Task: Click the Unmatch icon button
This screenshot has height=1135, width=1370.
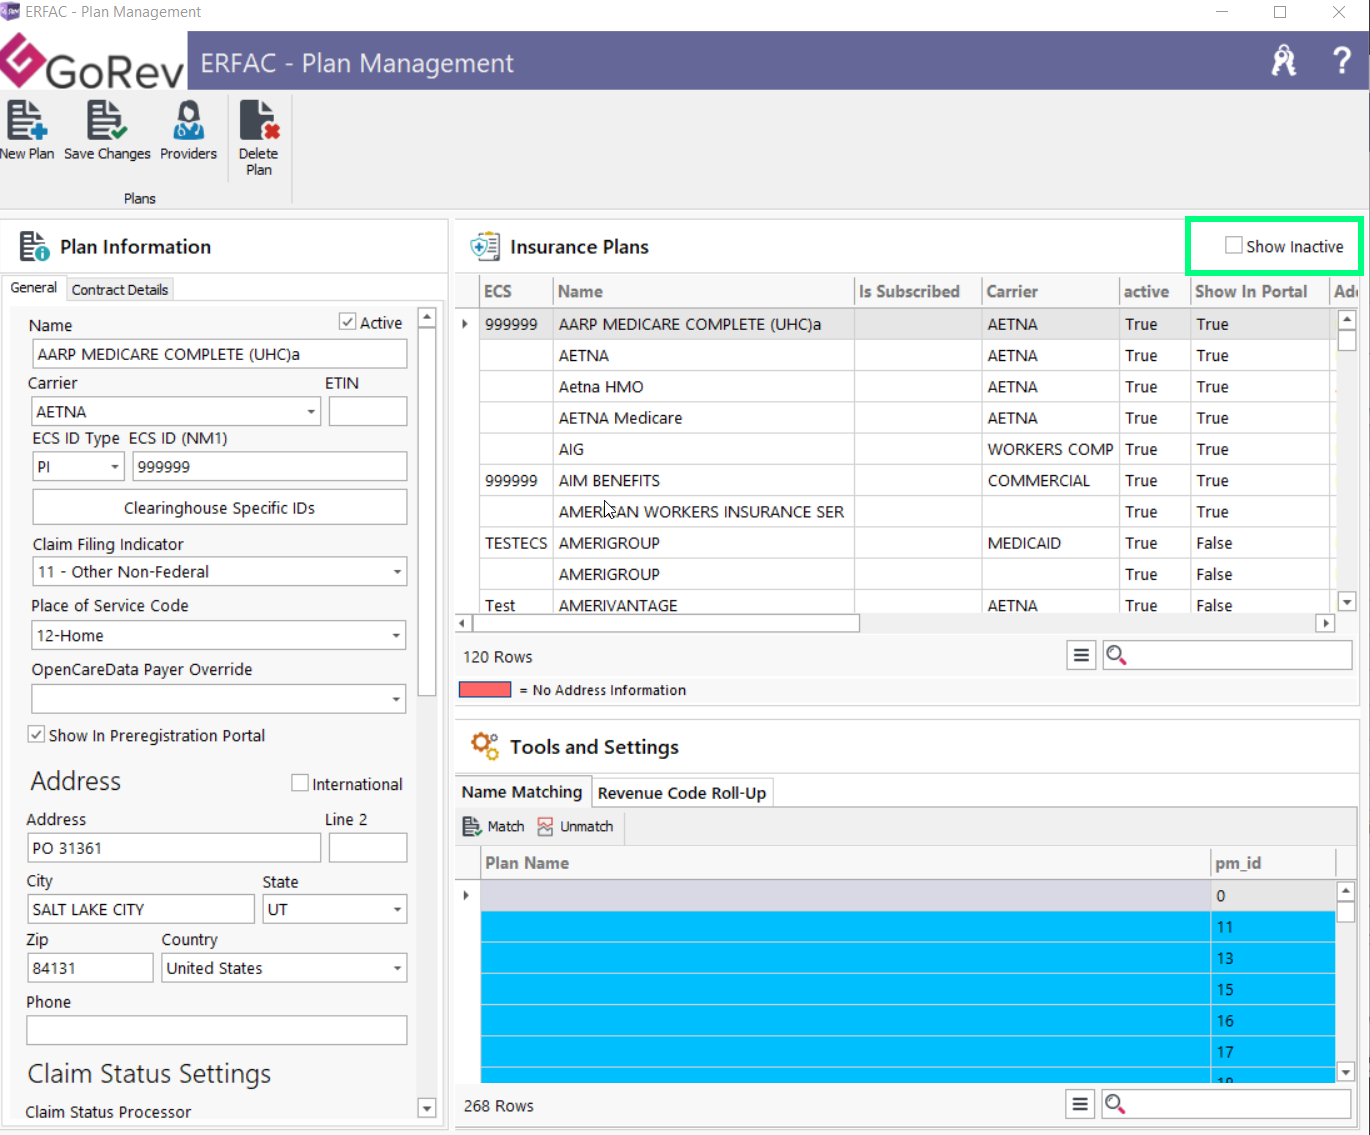Action: pos(575,827)
